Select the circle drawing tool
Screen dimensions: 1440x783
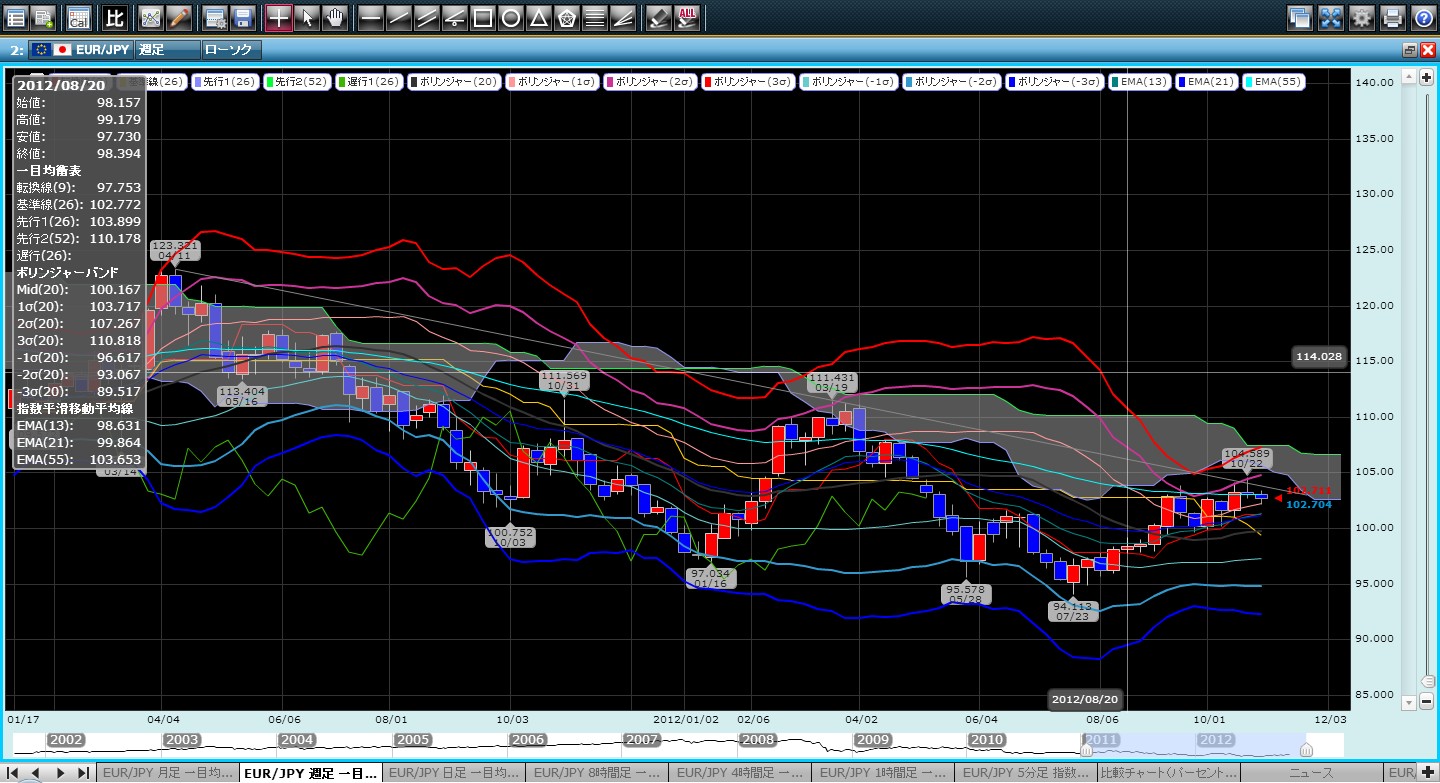pos(510,17)
